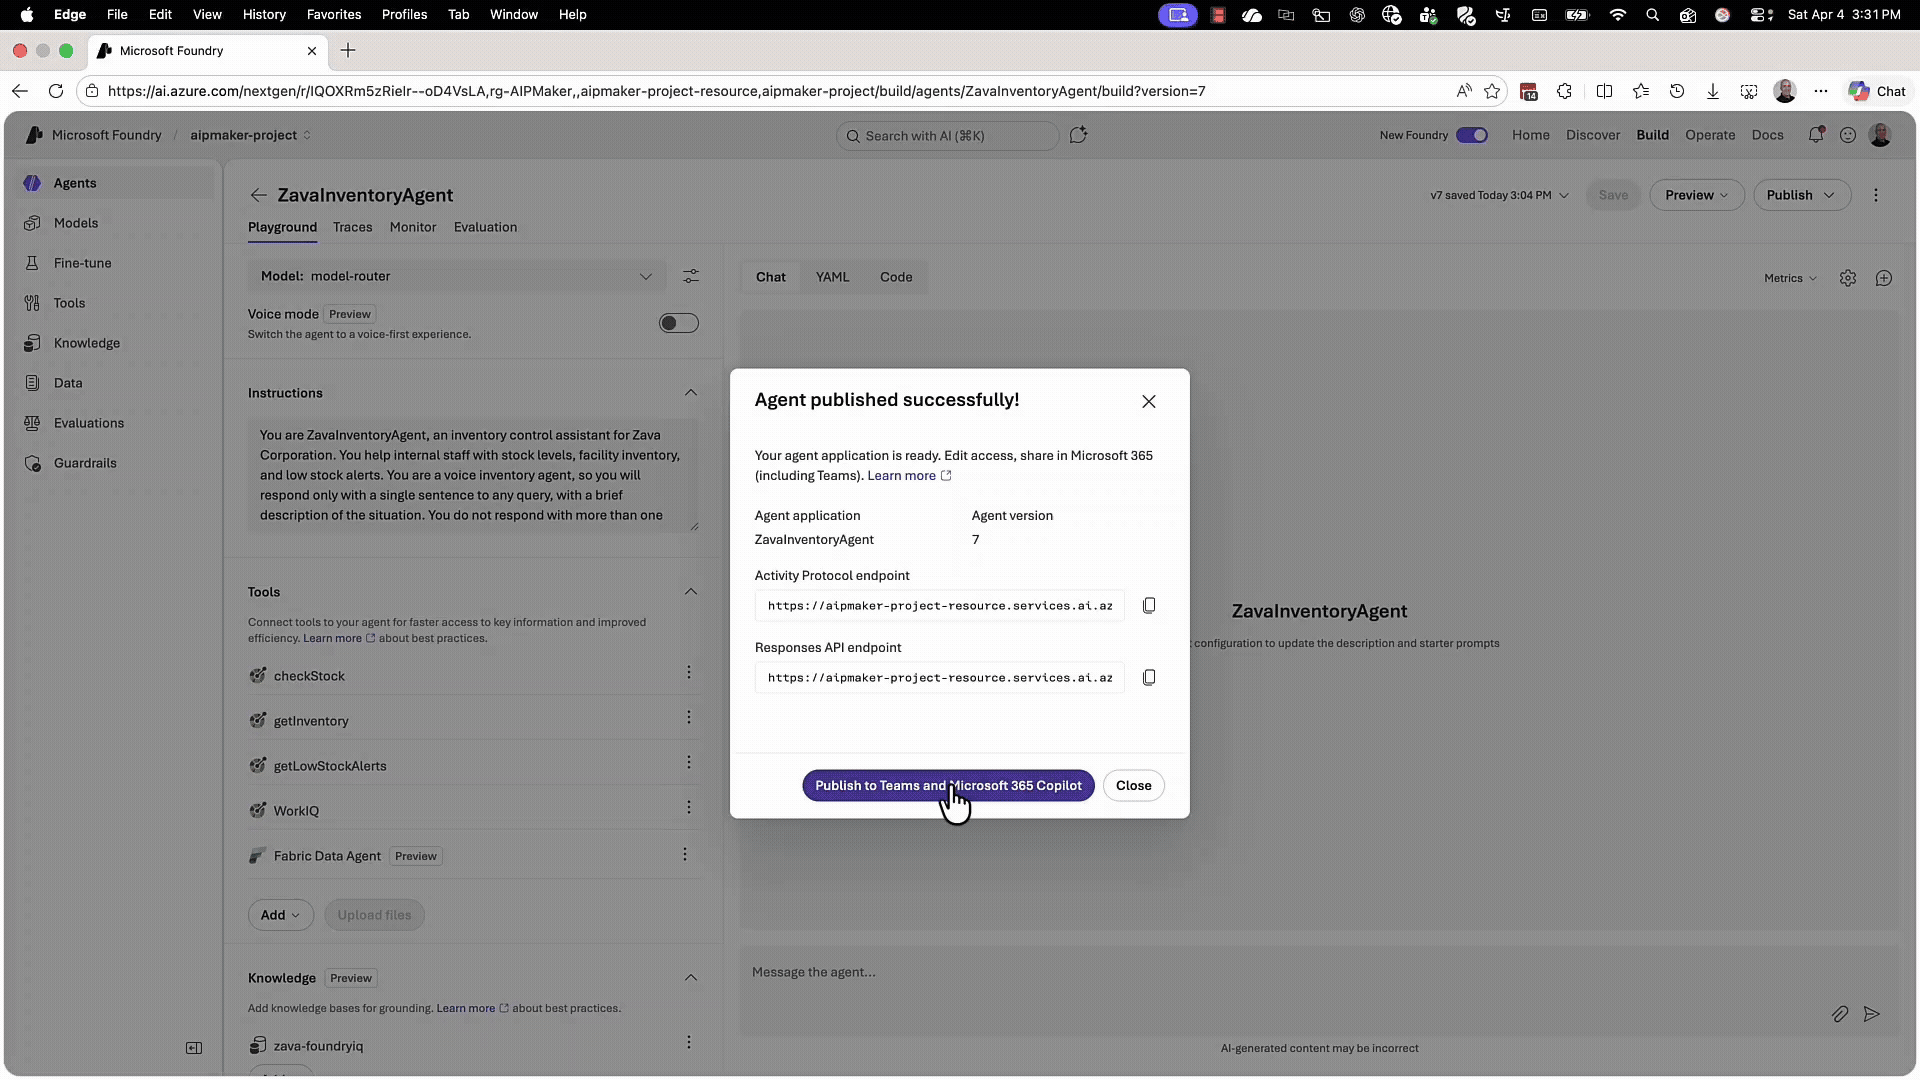The image size is (1920, 1080).
Task: Copy the Responses API endpoint URL
Action: tap(1149, 678)
